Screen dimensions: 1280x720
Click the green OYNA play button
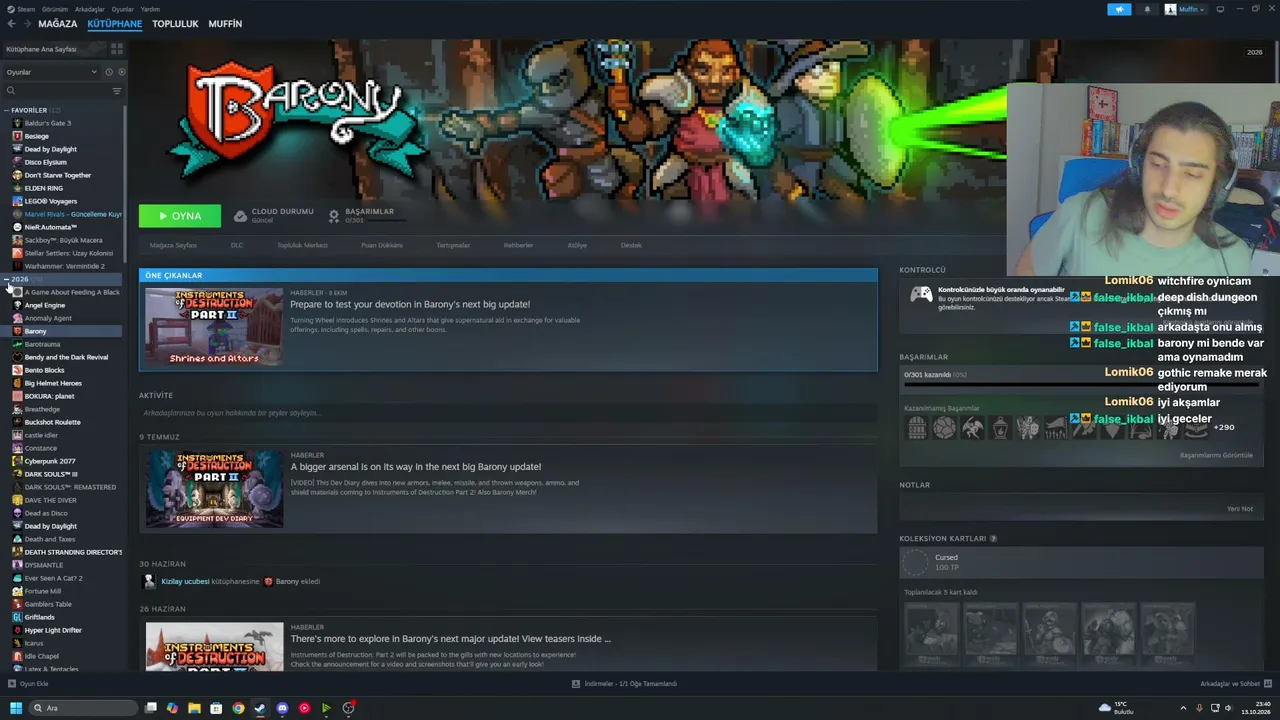pos(180,216)
